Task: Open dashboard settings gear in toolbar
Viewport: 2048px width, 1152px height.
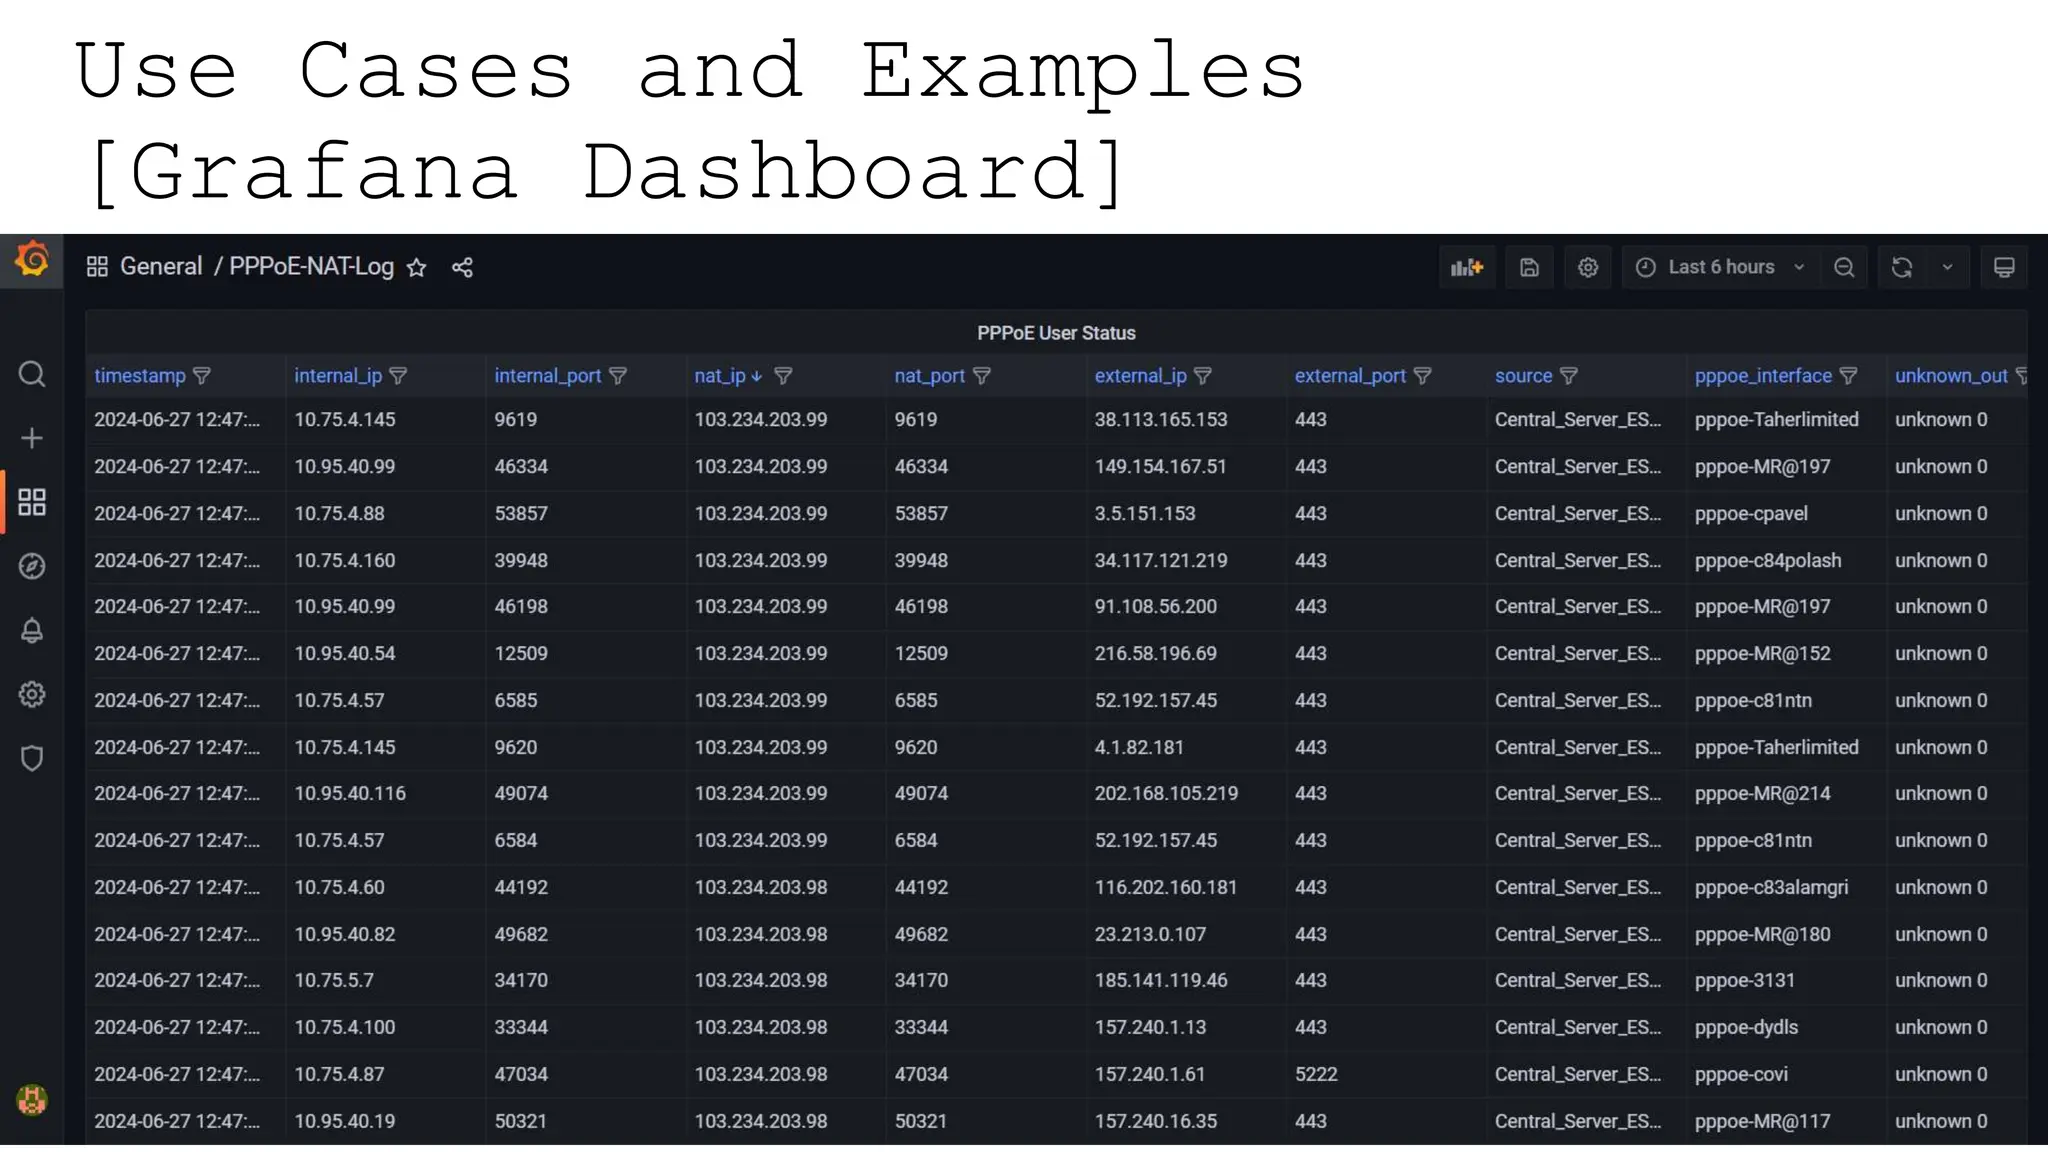Action: tap(1588, 267)
